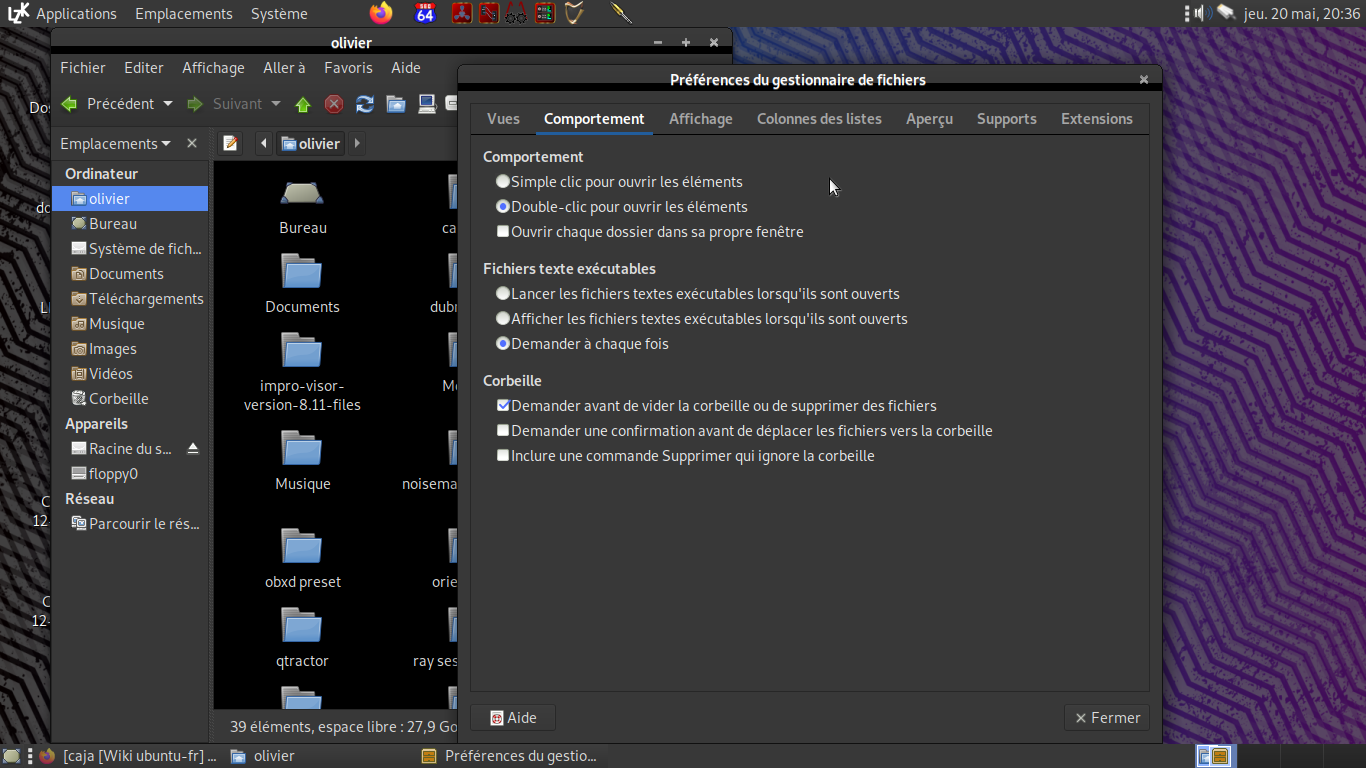Go to the home folder via toolbar

pos(396,104)
